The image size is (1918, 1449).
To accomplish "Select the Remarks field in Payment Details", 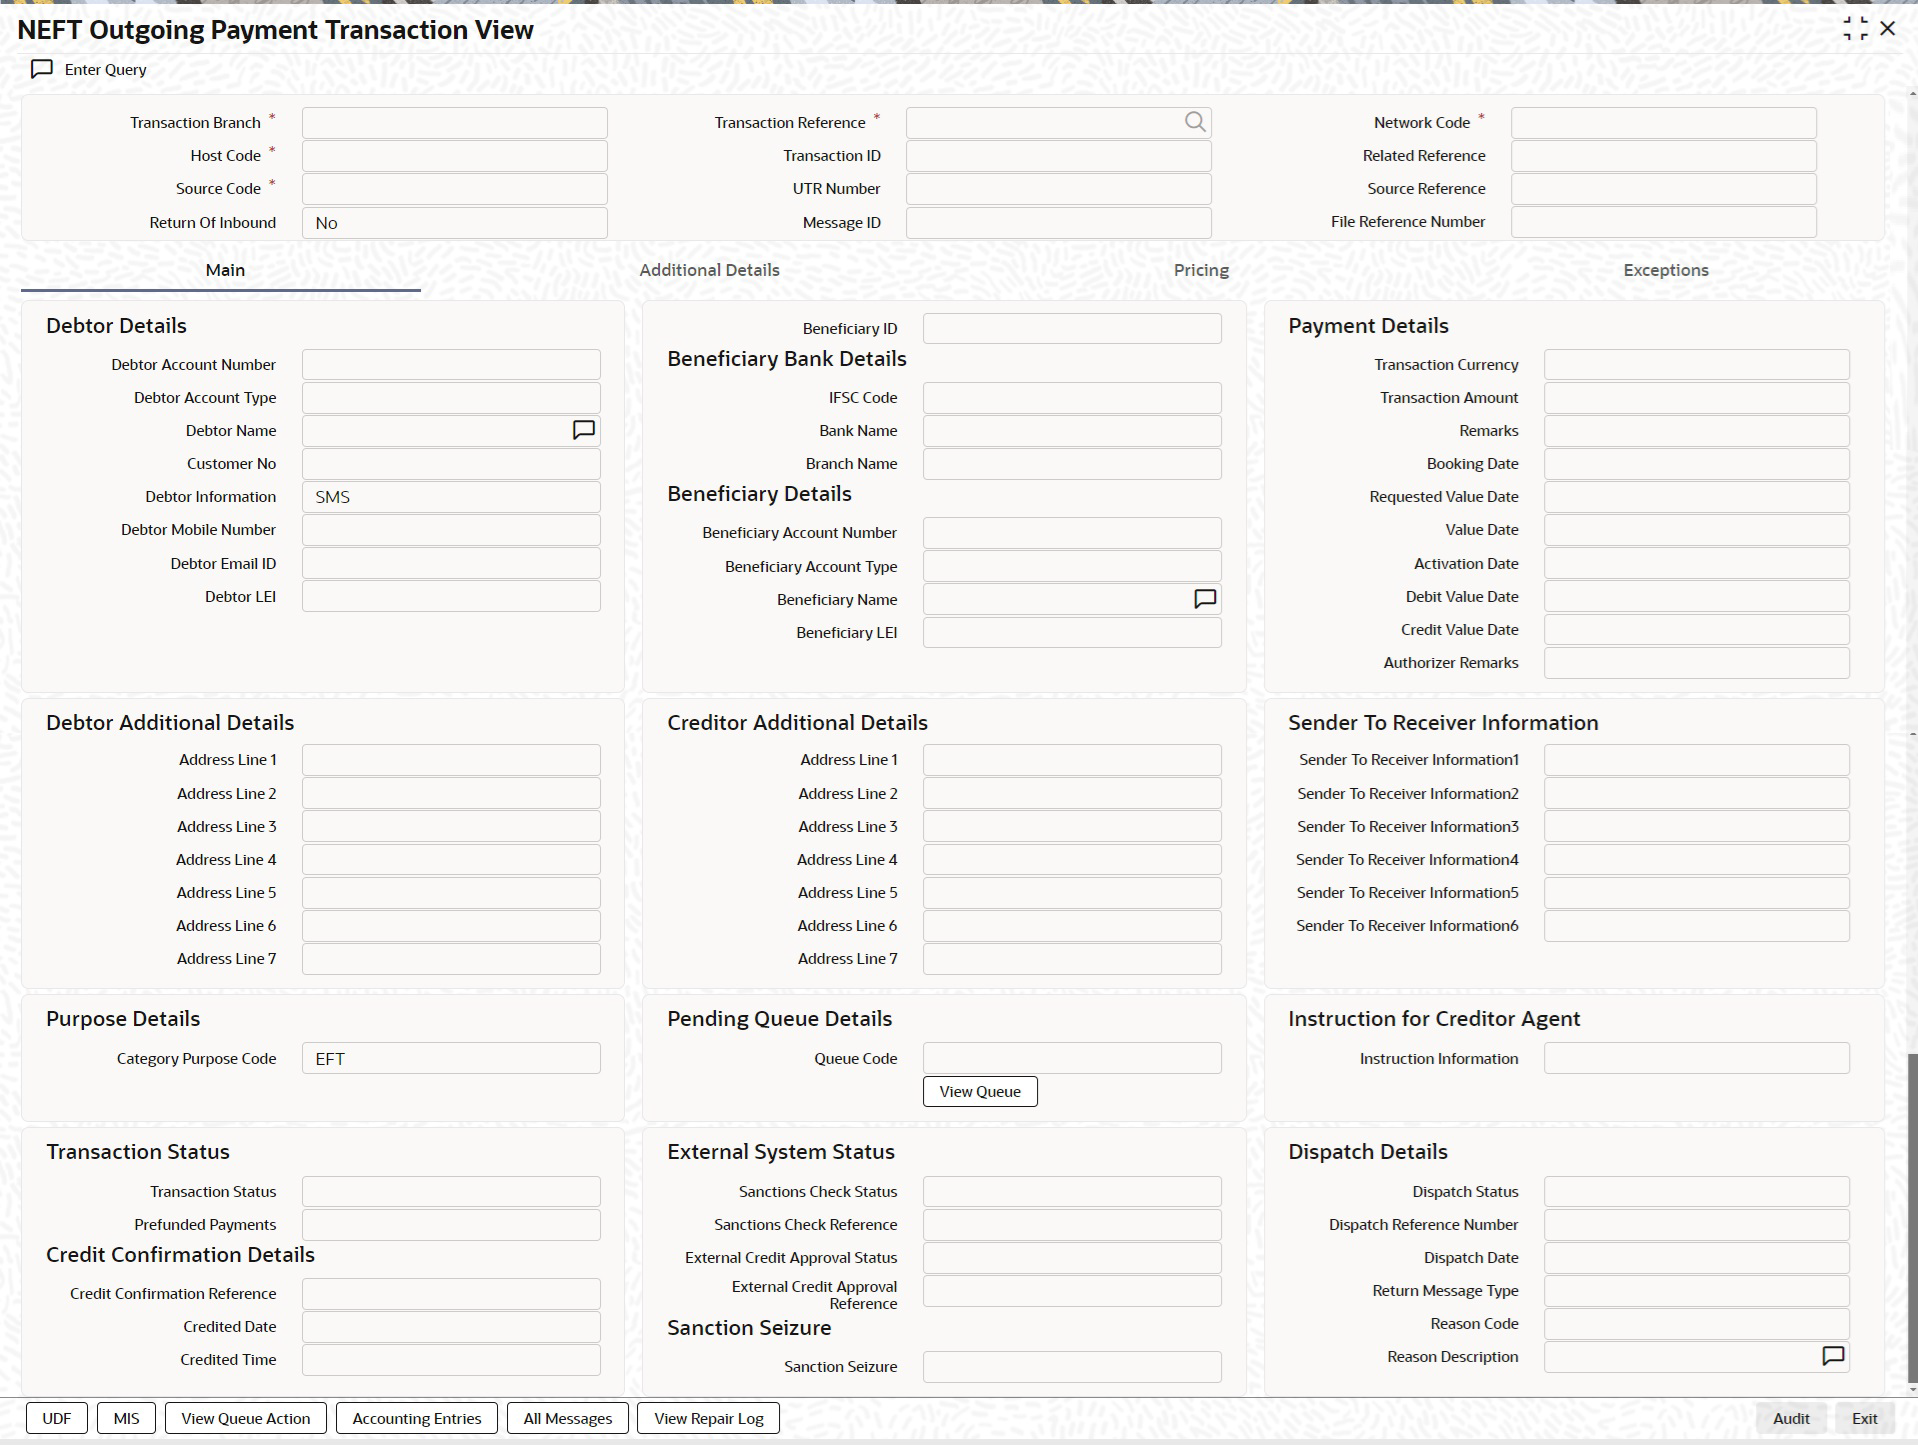I will tap(1696, 431).
